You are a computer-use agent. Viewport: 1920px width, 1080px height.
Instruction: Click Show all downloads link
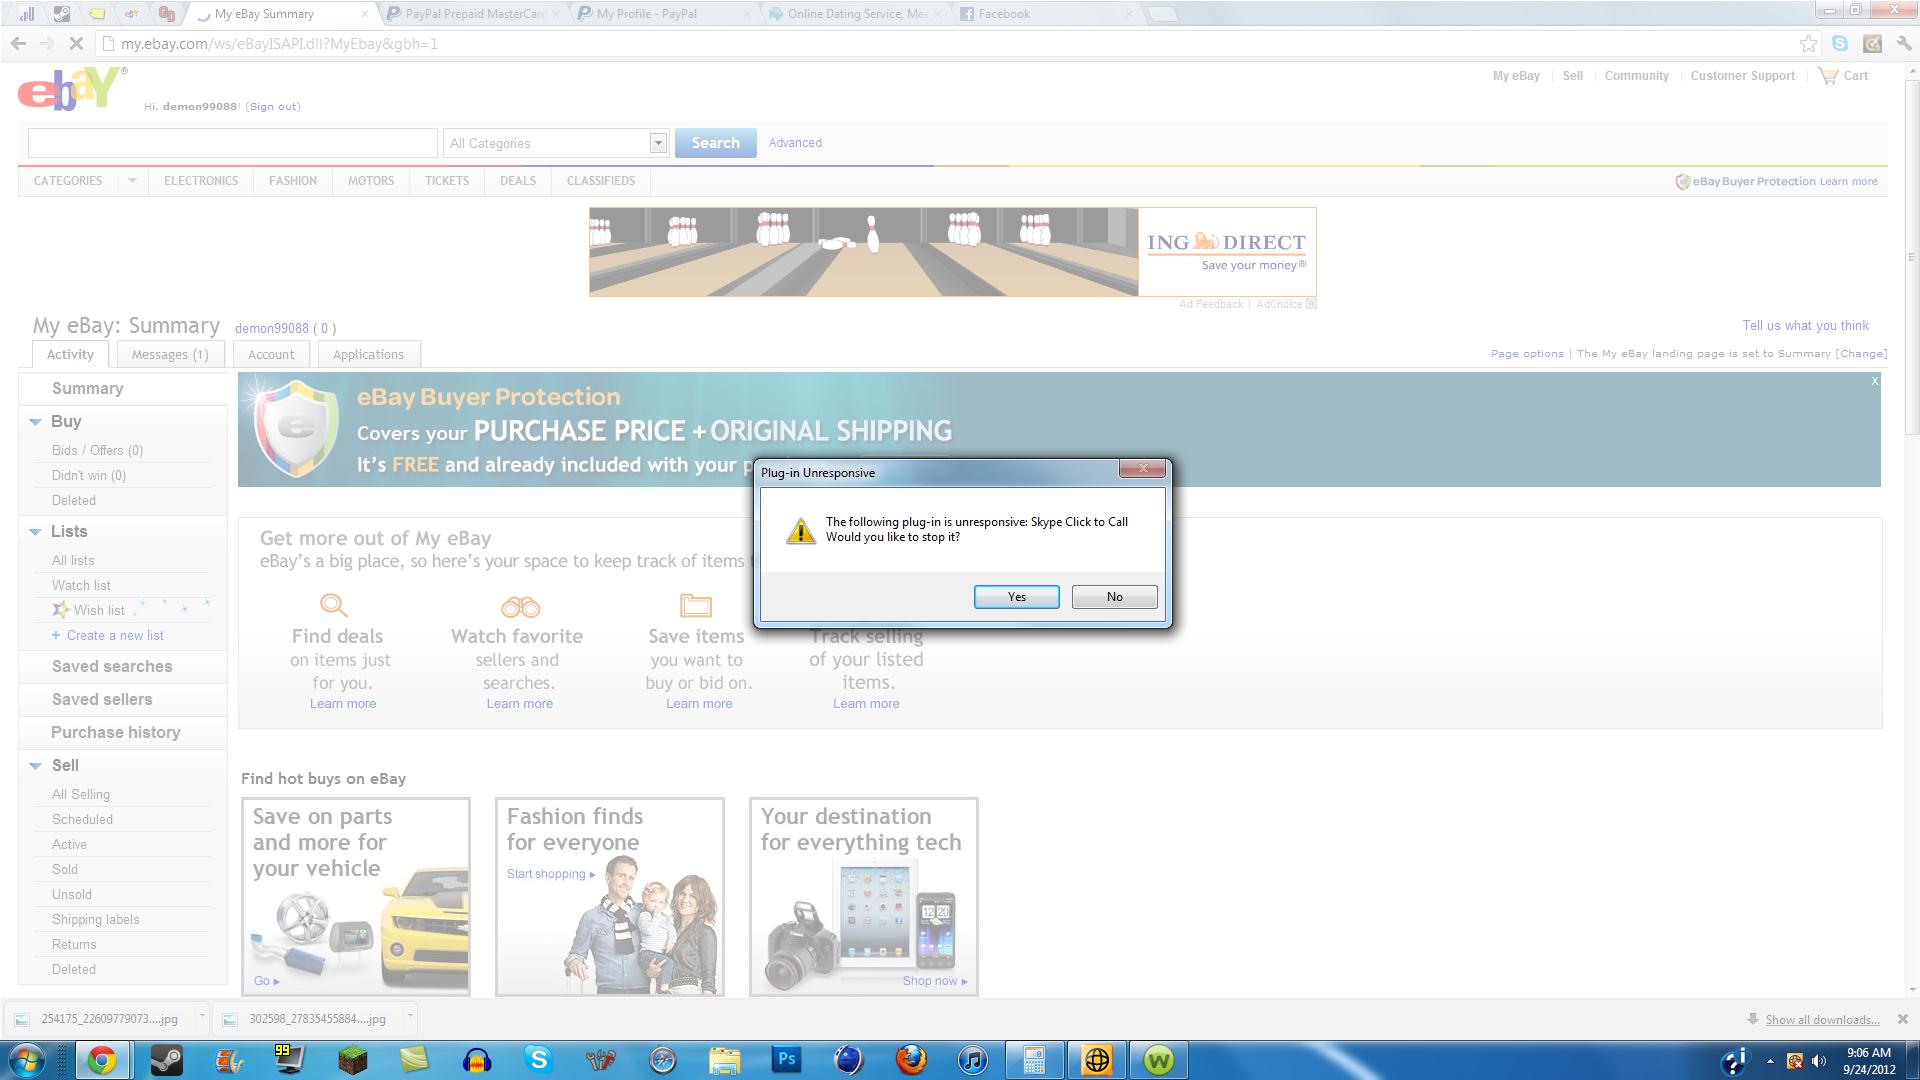coord(1822,1020)
